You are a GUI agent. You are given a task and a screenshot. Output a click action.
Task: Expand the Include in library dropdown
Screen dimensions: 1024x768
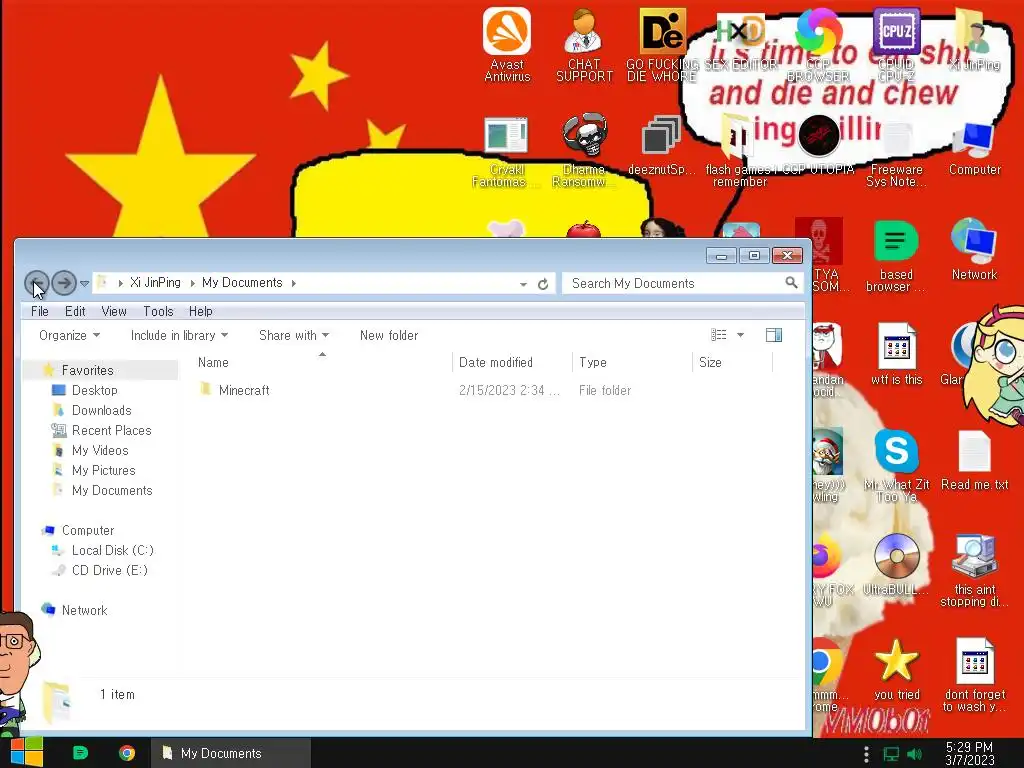(179, 335)
